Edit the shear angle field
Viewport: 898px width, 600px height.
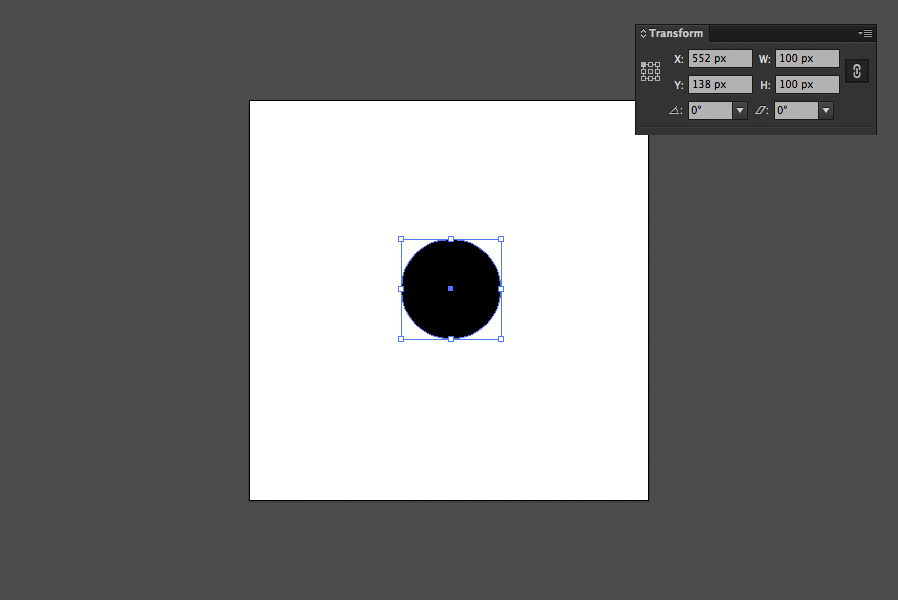796,110
